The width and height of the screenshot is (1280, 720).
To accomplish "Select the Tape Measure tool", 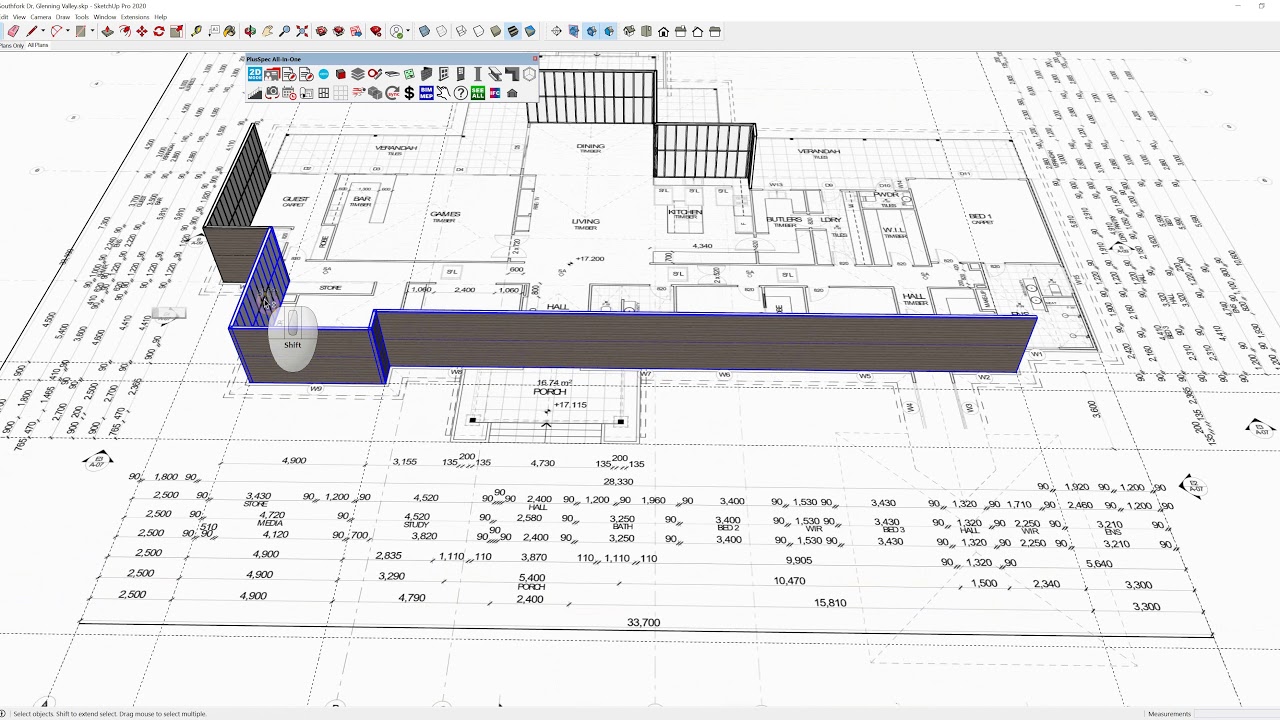I will coord(196,32).
